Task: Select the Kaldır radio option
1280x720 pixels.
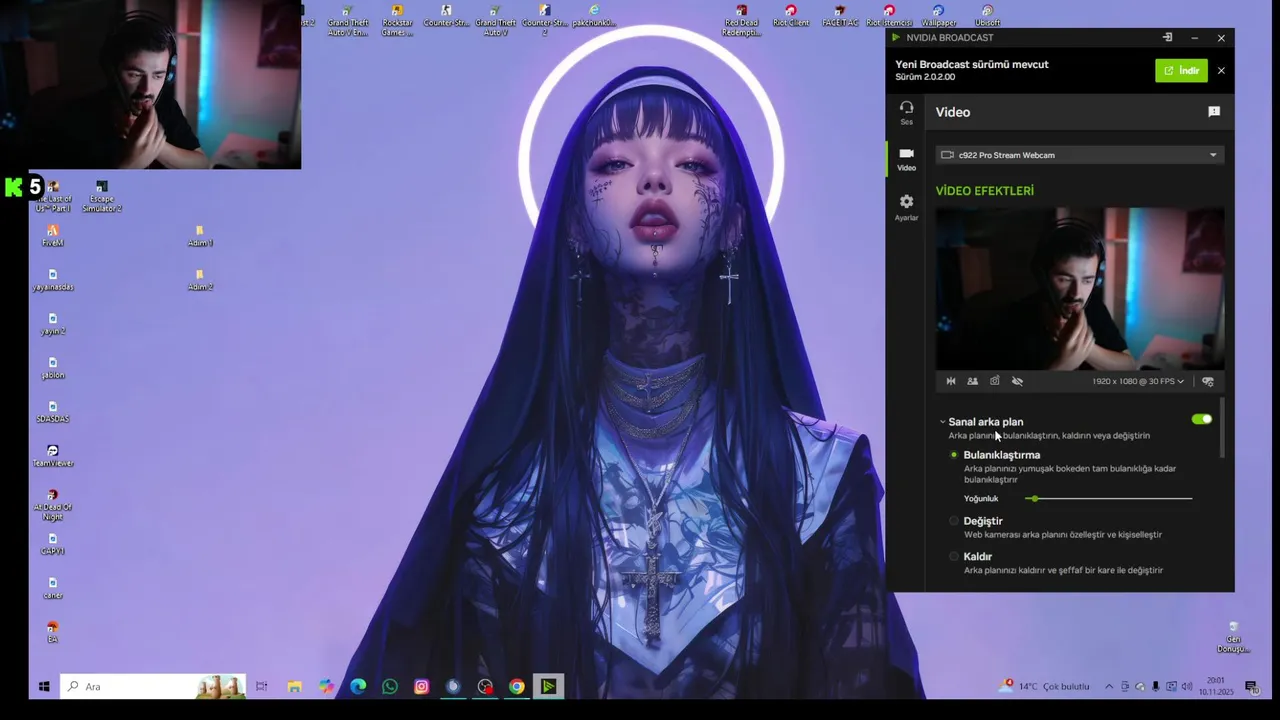Action: point(954,557)
